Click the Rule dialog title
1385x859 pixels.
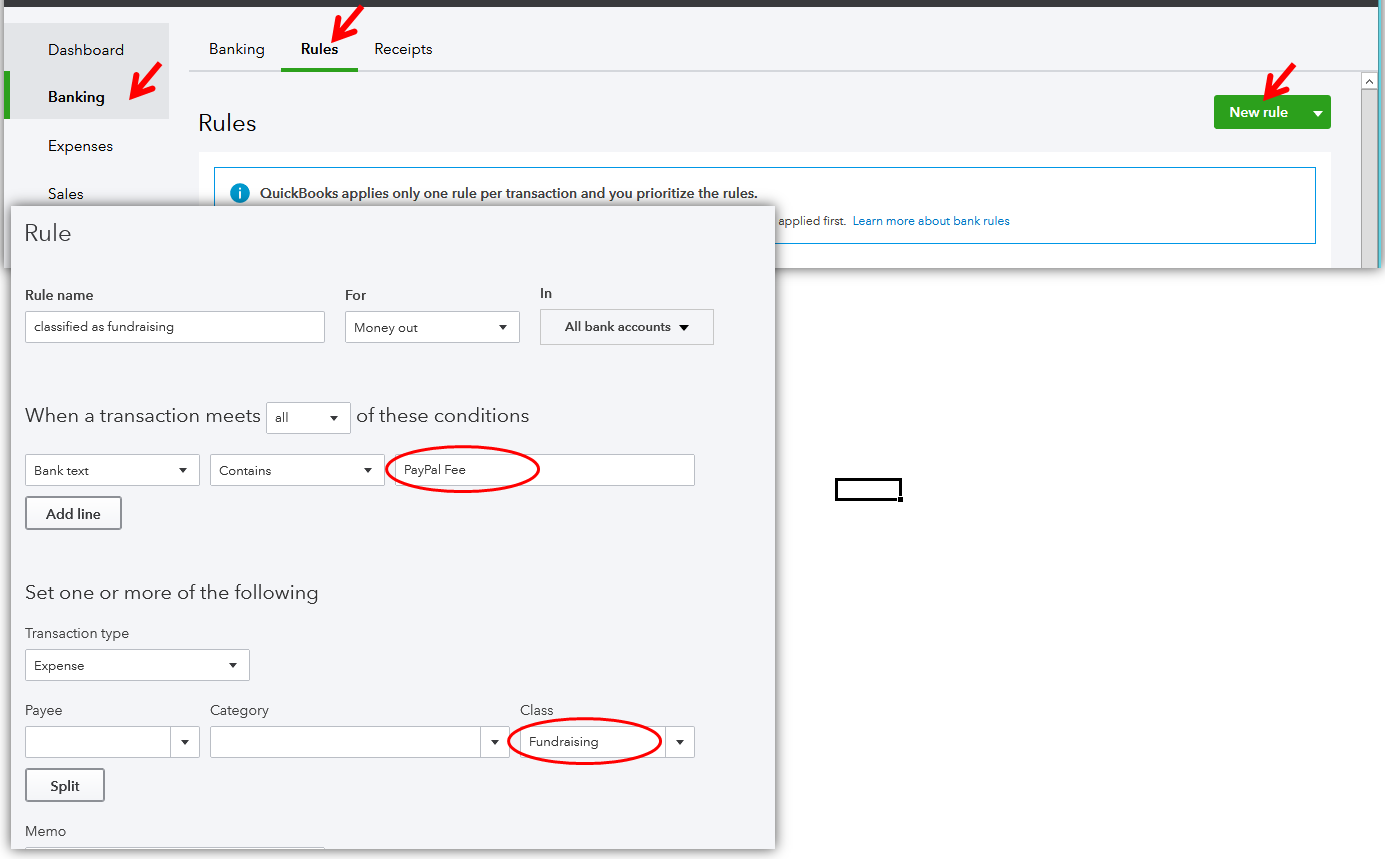(x=48, y=233)
